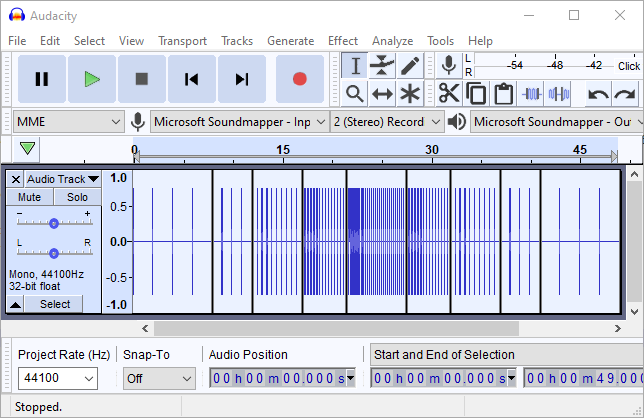Image resolution: width=644 pixels, height=418 pixels.
Task: Click vertical scrollbar down arrow
Action: coord(634,312)
